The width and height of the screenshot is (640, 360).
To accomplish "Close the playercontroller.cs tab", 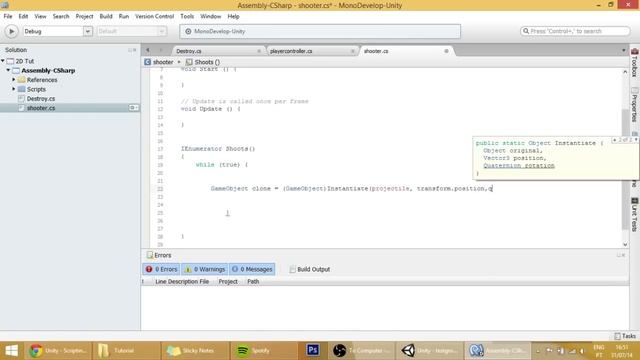I will 353,51.
